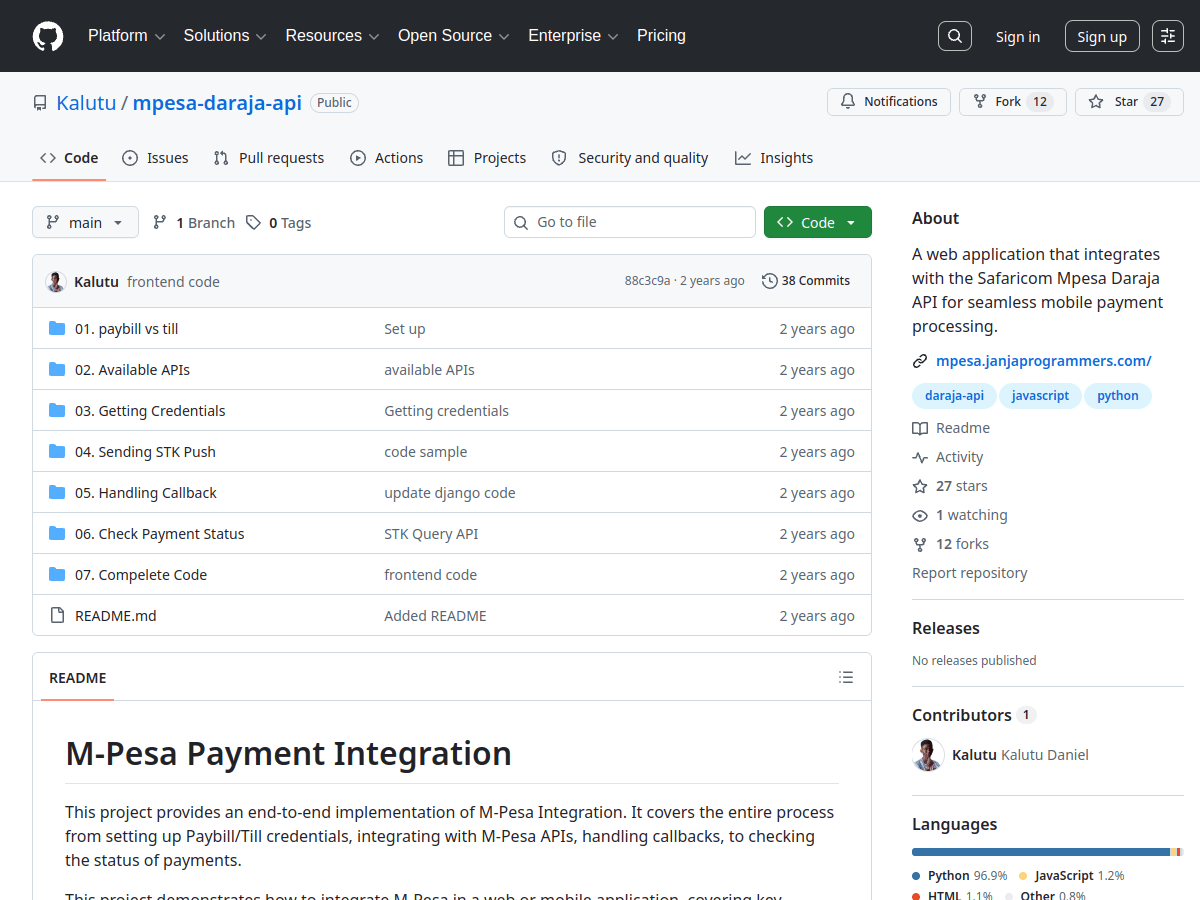This screenshot has height=900, width=1200.
Task: Switch to the Pull requests tab
Action: (269, 158)
